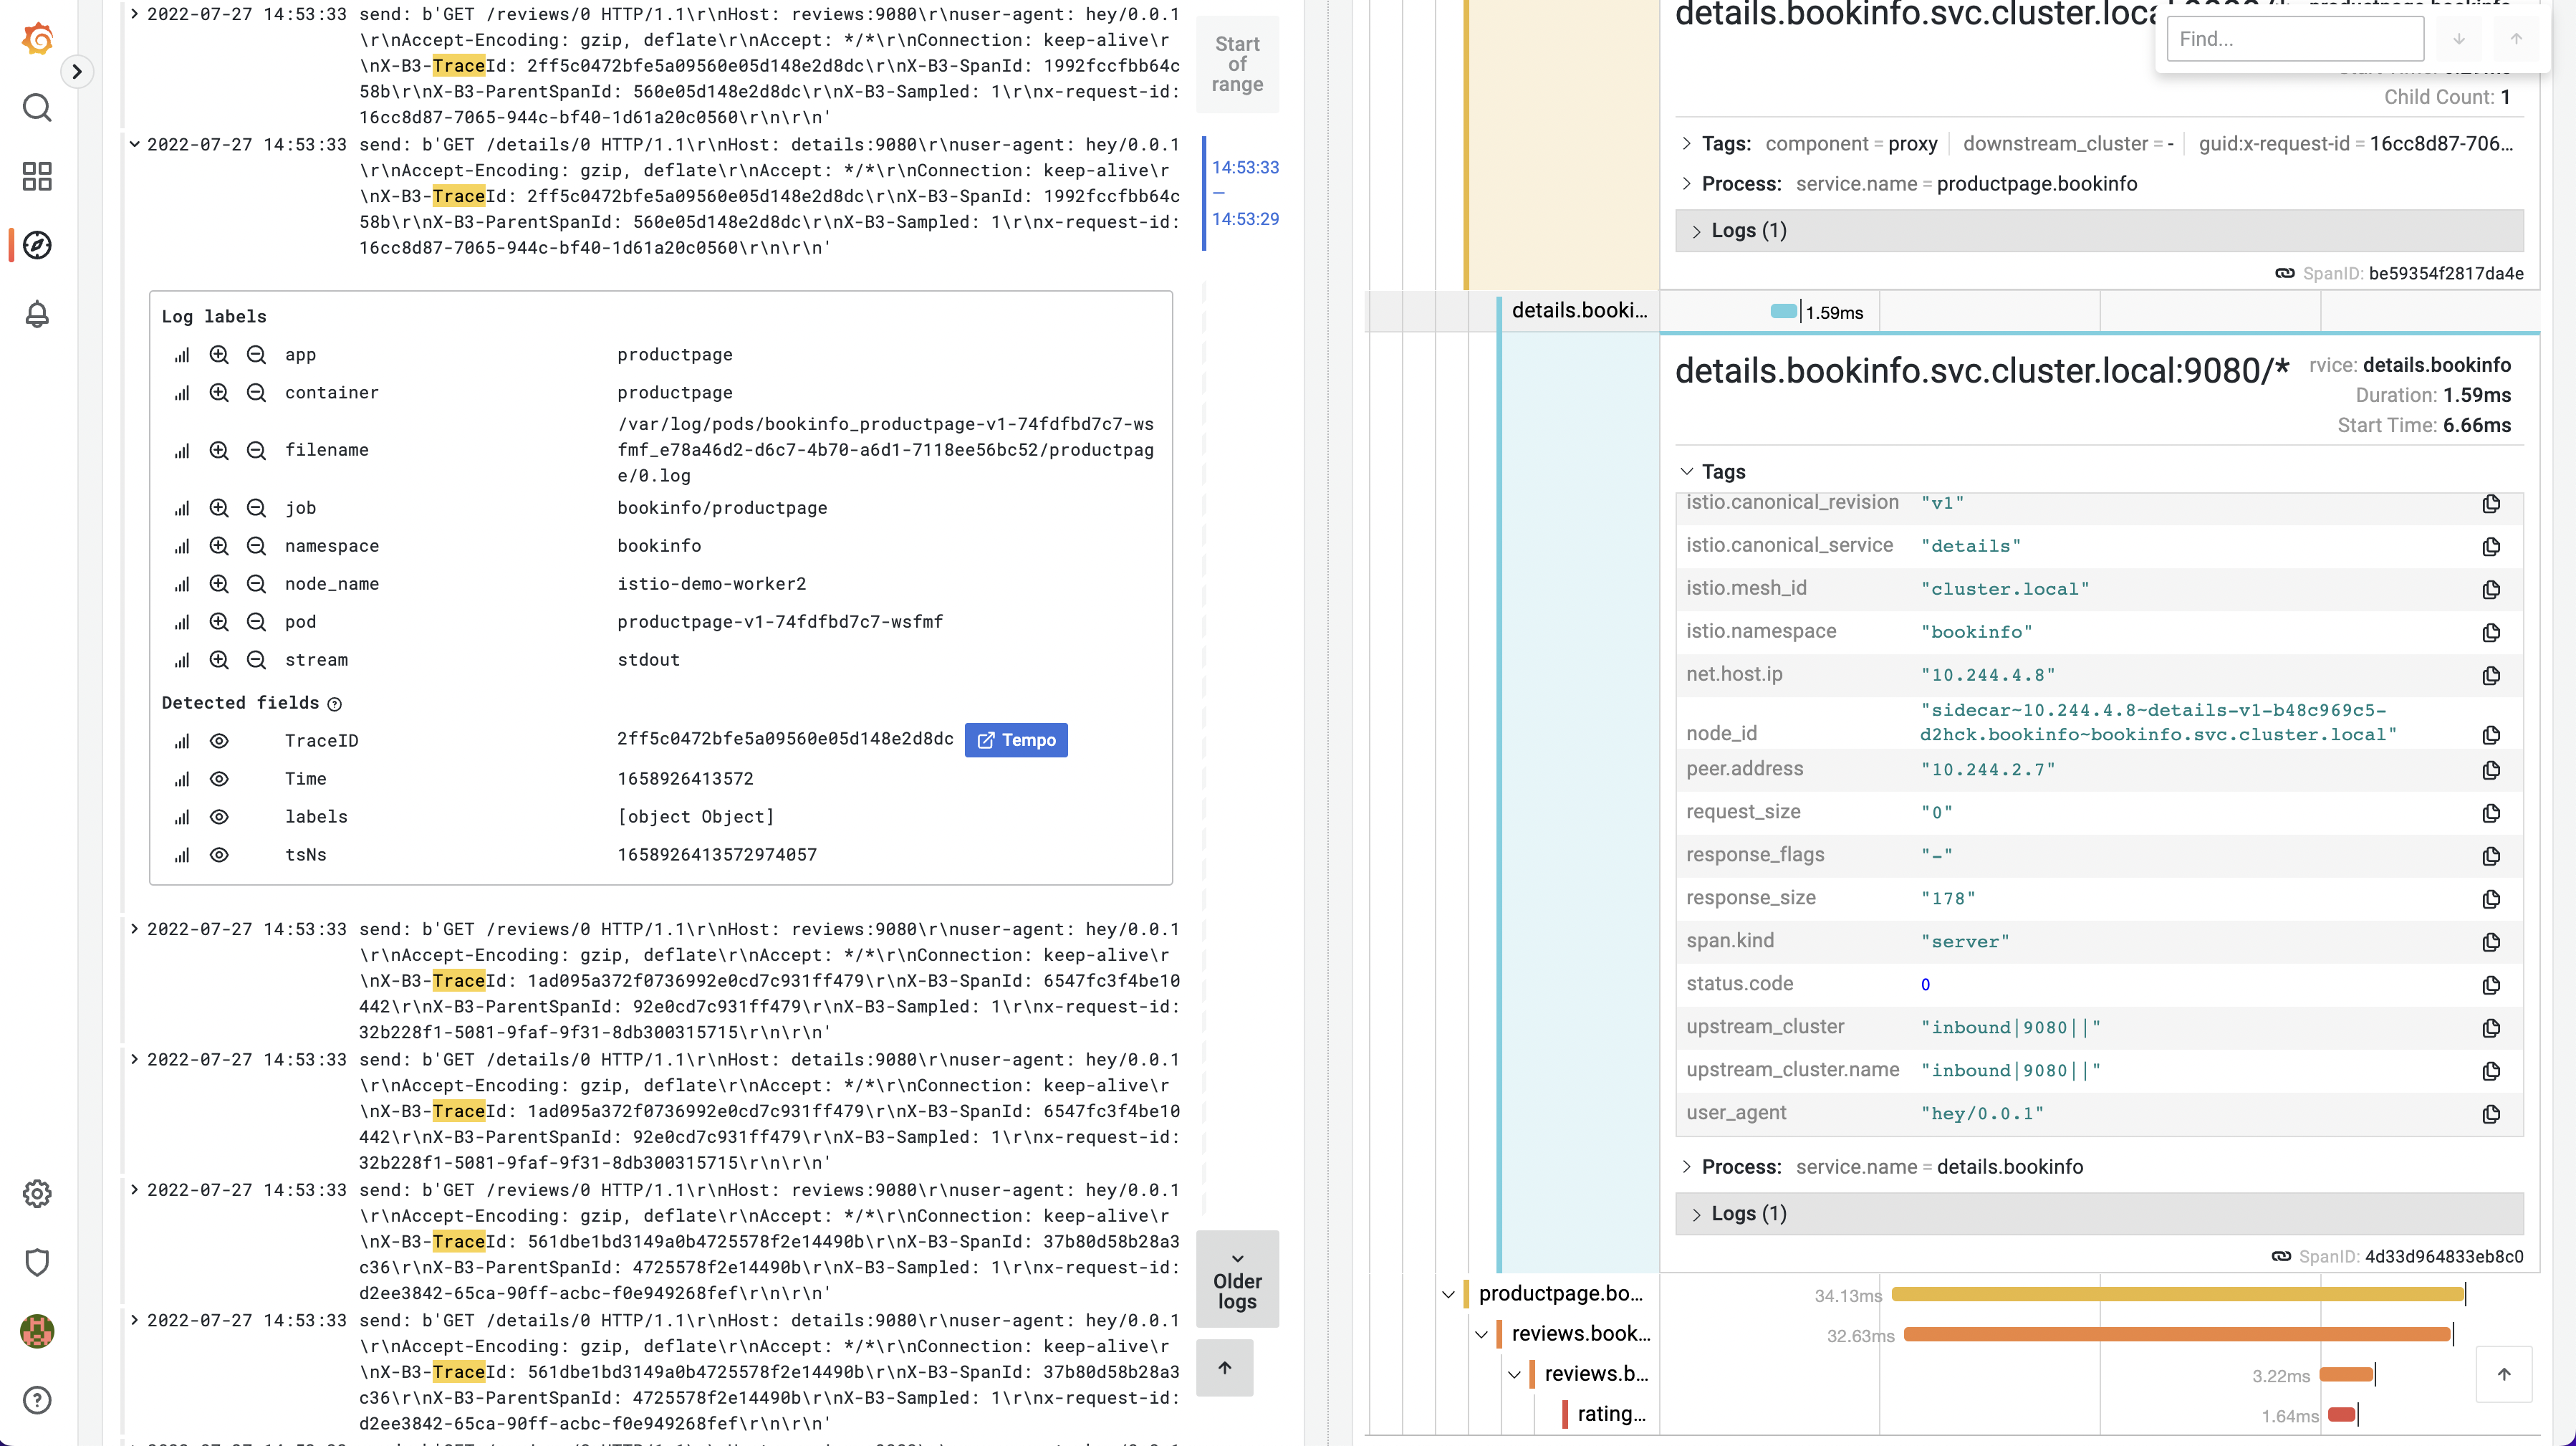Click the productpage.bo yellow span bar
Viewport: 2576px width, 1446px height.
(2177, 1294)
